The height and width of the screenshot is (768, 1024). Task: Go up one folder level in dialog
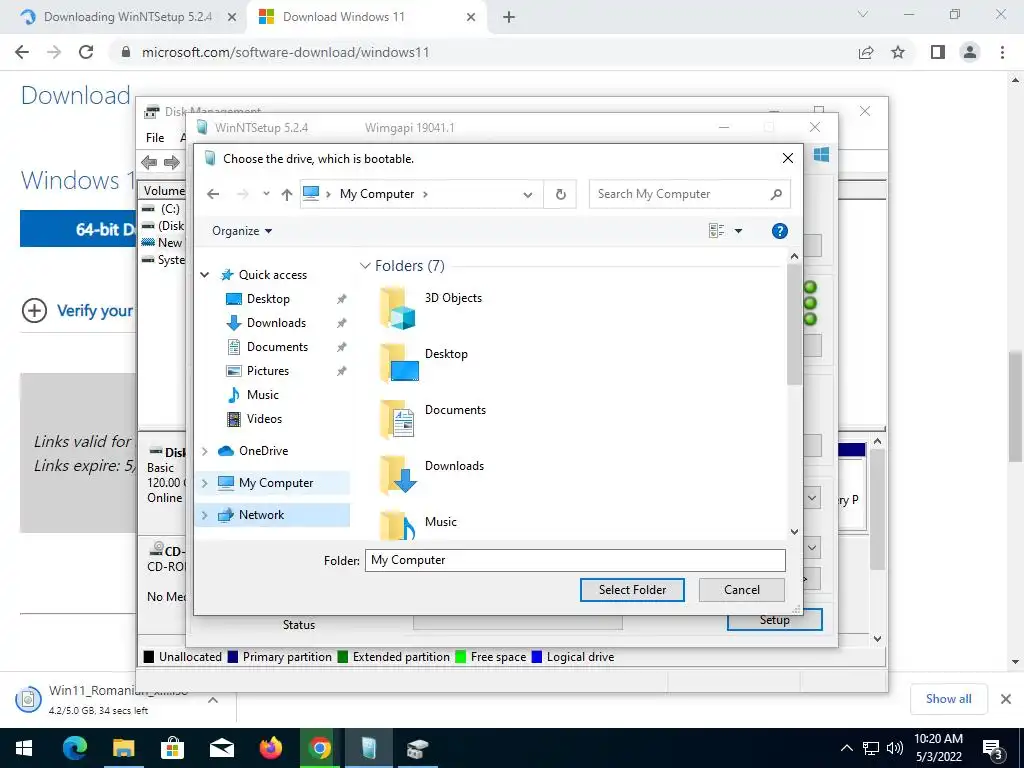click(x=286, y=194)
